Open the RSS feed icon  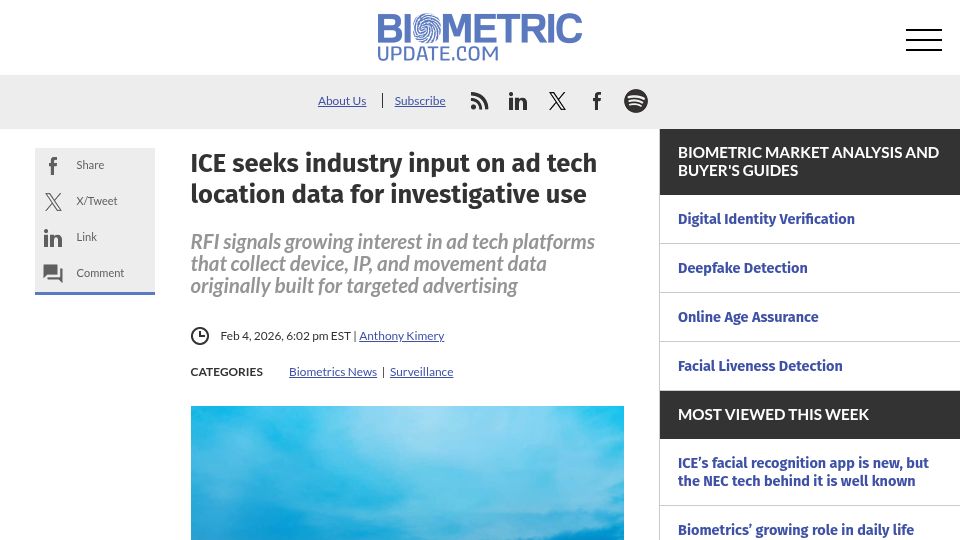click(x=479, y=101)
